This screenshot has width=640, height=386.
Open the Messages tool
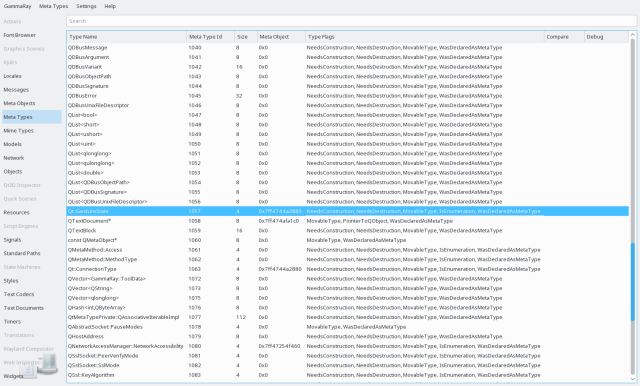pyautogui.click(x=32, y=90)
